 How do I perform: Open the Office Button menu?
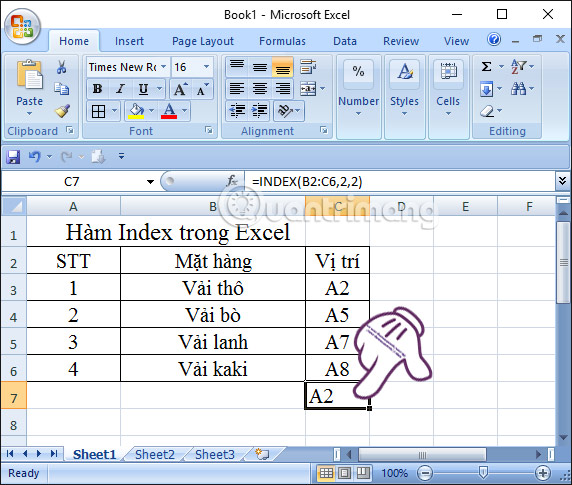23,26
